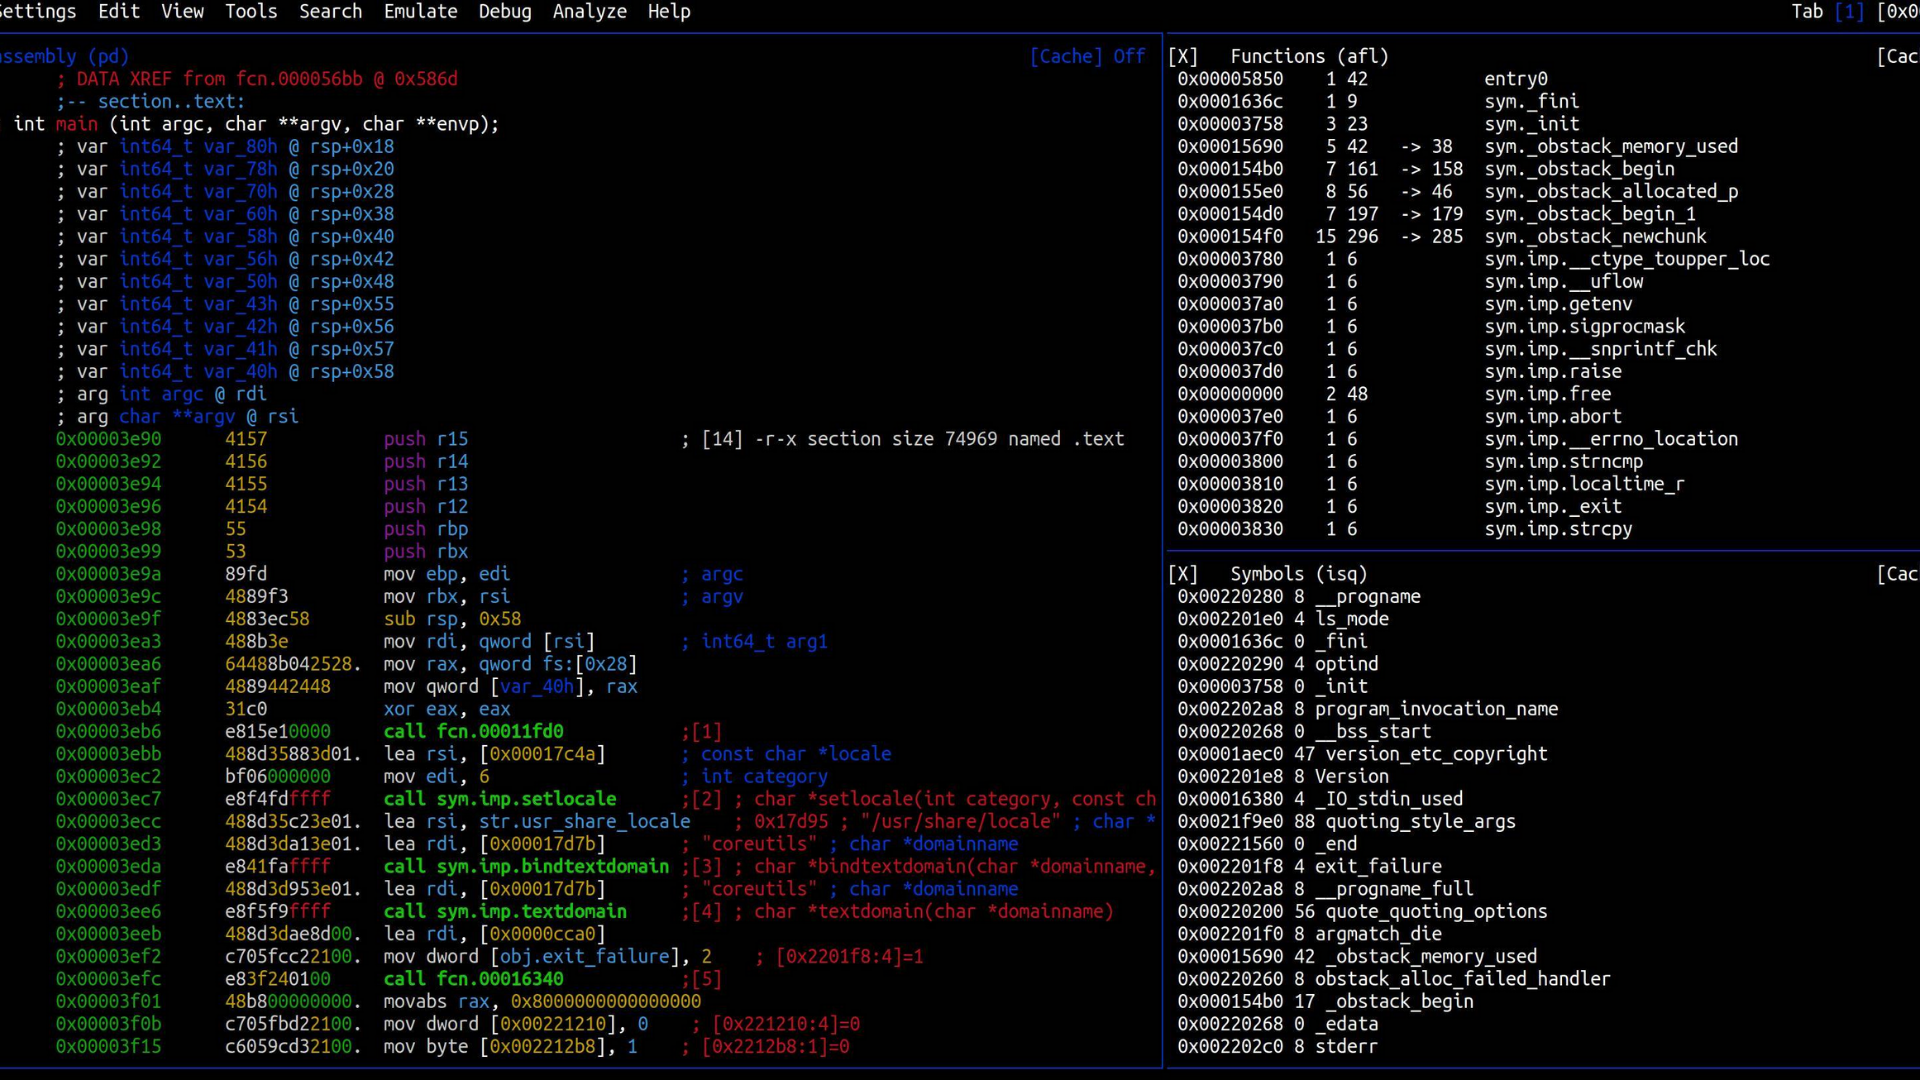Click str.usr_share_locale reference
This screenshot has width=1920, height=1080.
pos(584,821)
